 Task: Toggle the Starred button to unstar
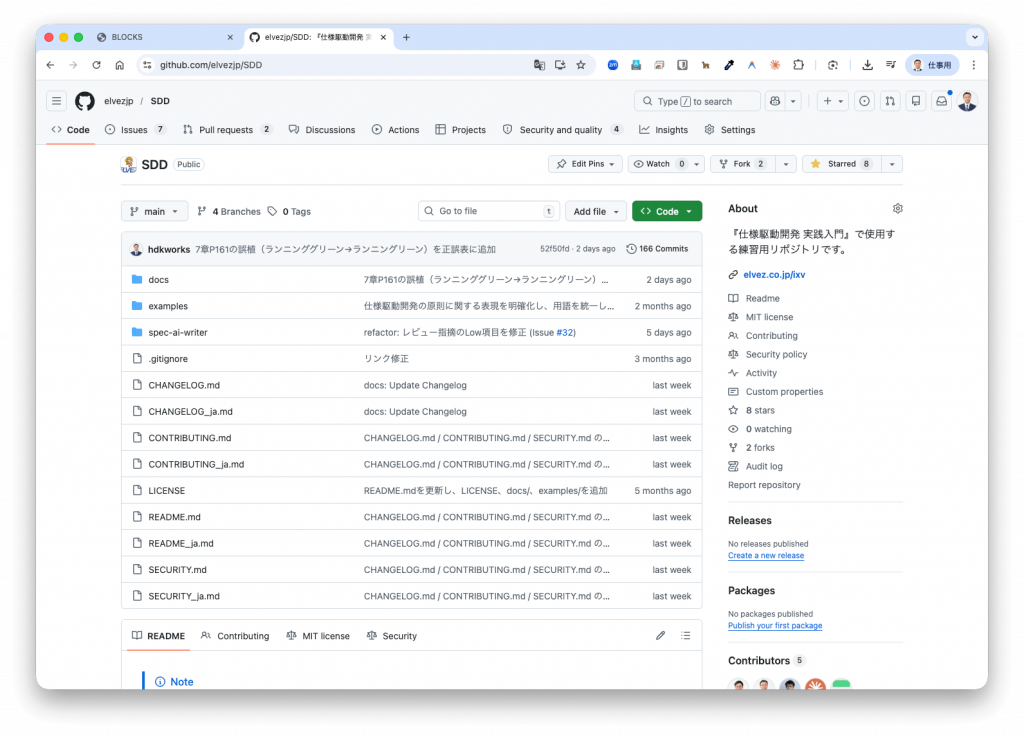[x=840, y=164]
